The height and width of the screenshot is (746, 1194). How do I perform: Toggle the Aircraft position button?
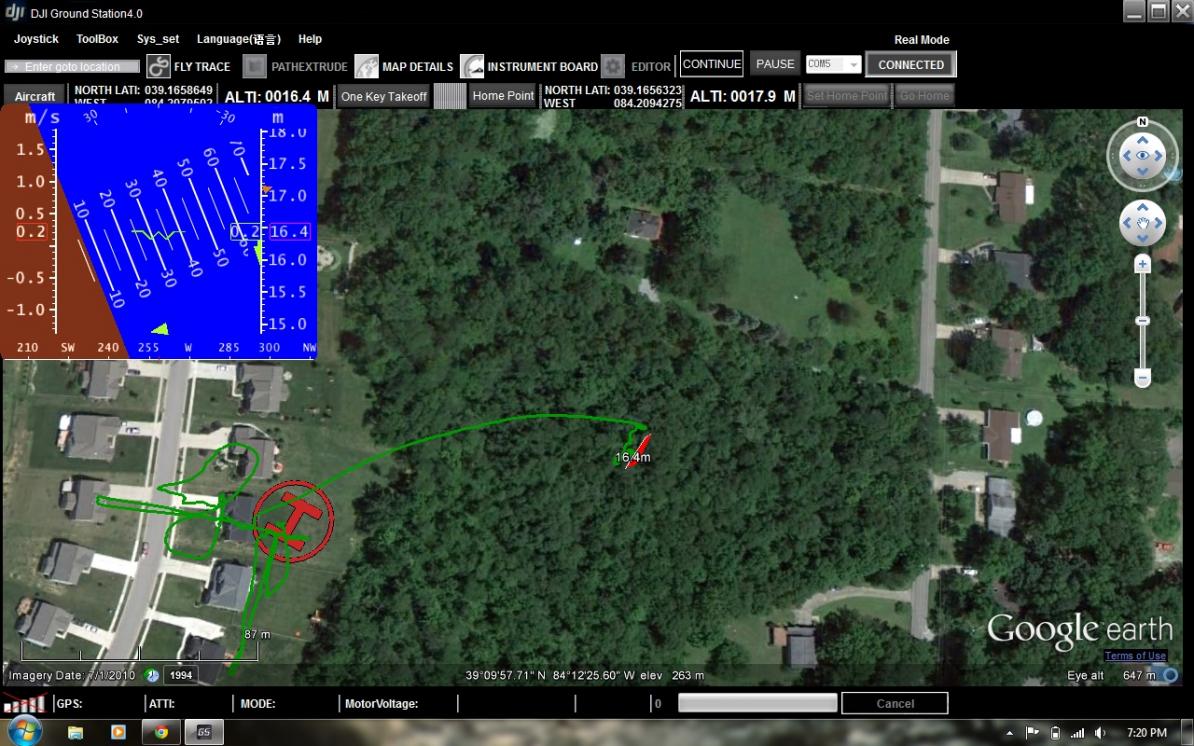pyautogui.click(x=35, y=97)
